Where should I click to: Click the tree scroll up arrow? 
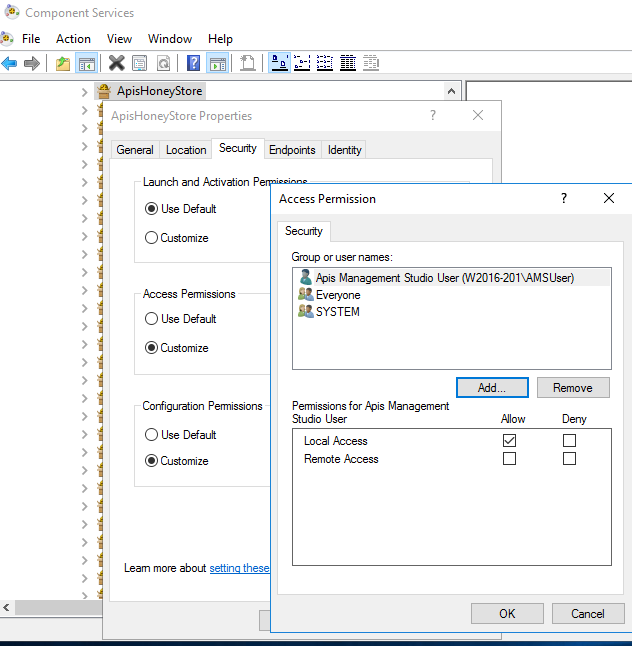tap(452, 91)
